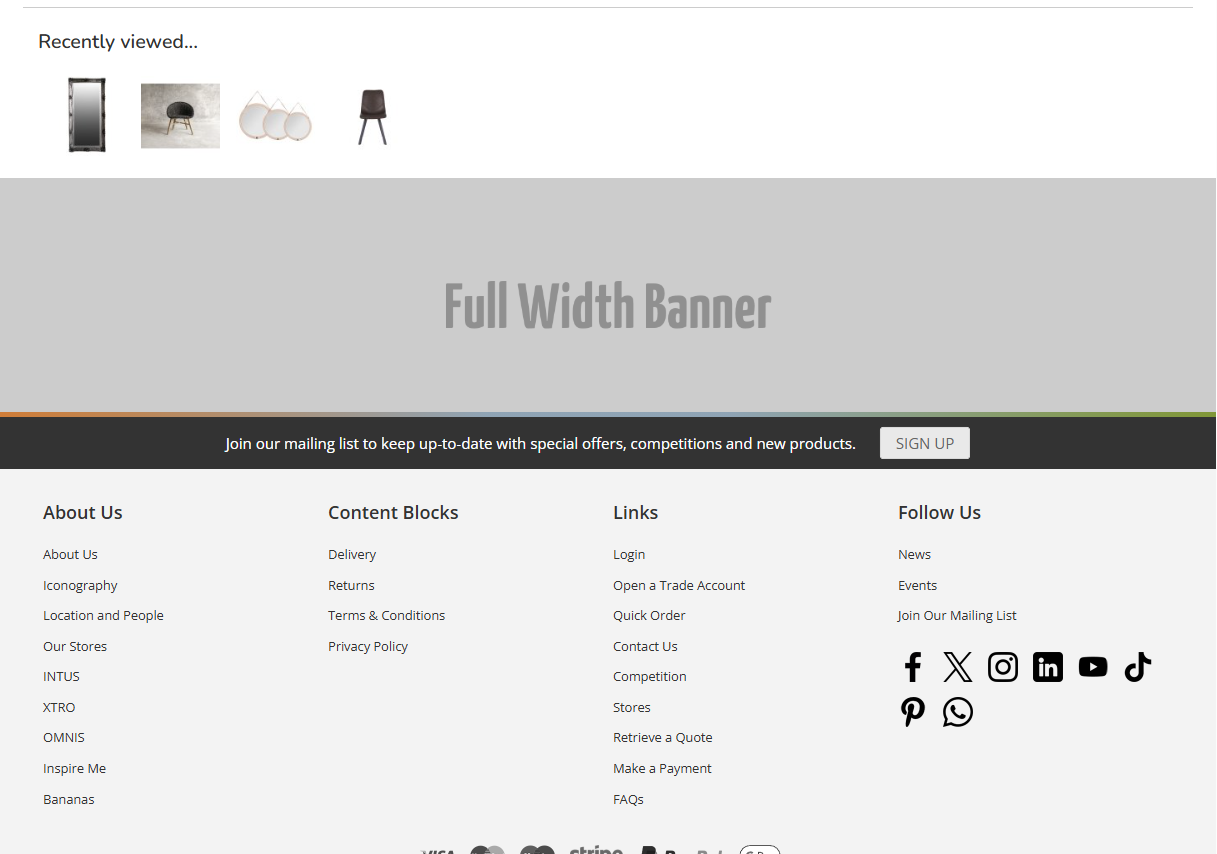Open the Facebook social icon
The width and height of the screenshot is (1217, 854).
[x=912, y=667]
